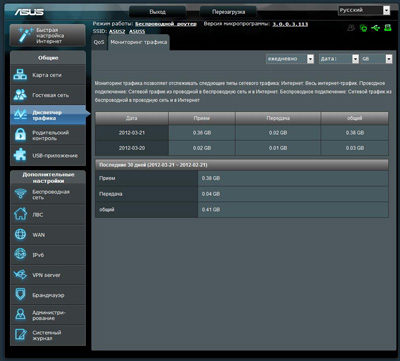Open the Карта сети network map icon
The height and width of the screenshot is (361, 400).
pos(20,75)
